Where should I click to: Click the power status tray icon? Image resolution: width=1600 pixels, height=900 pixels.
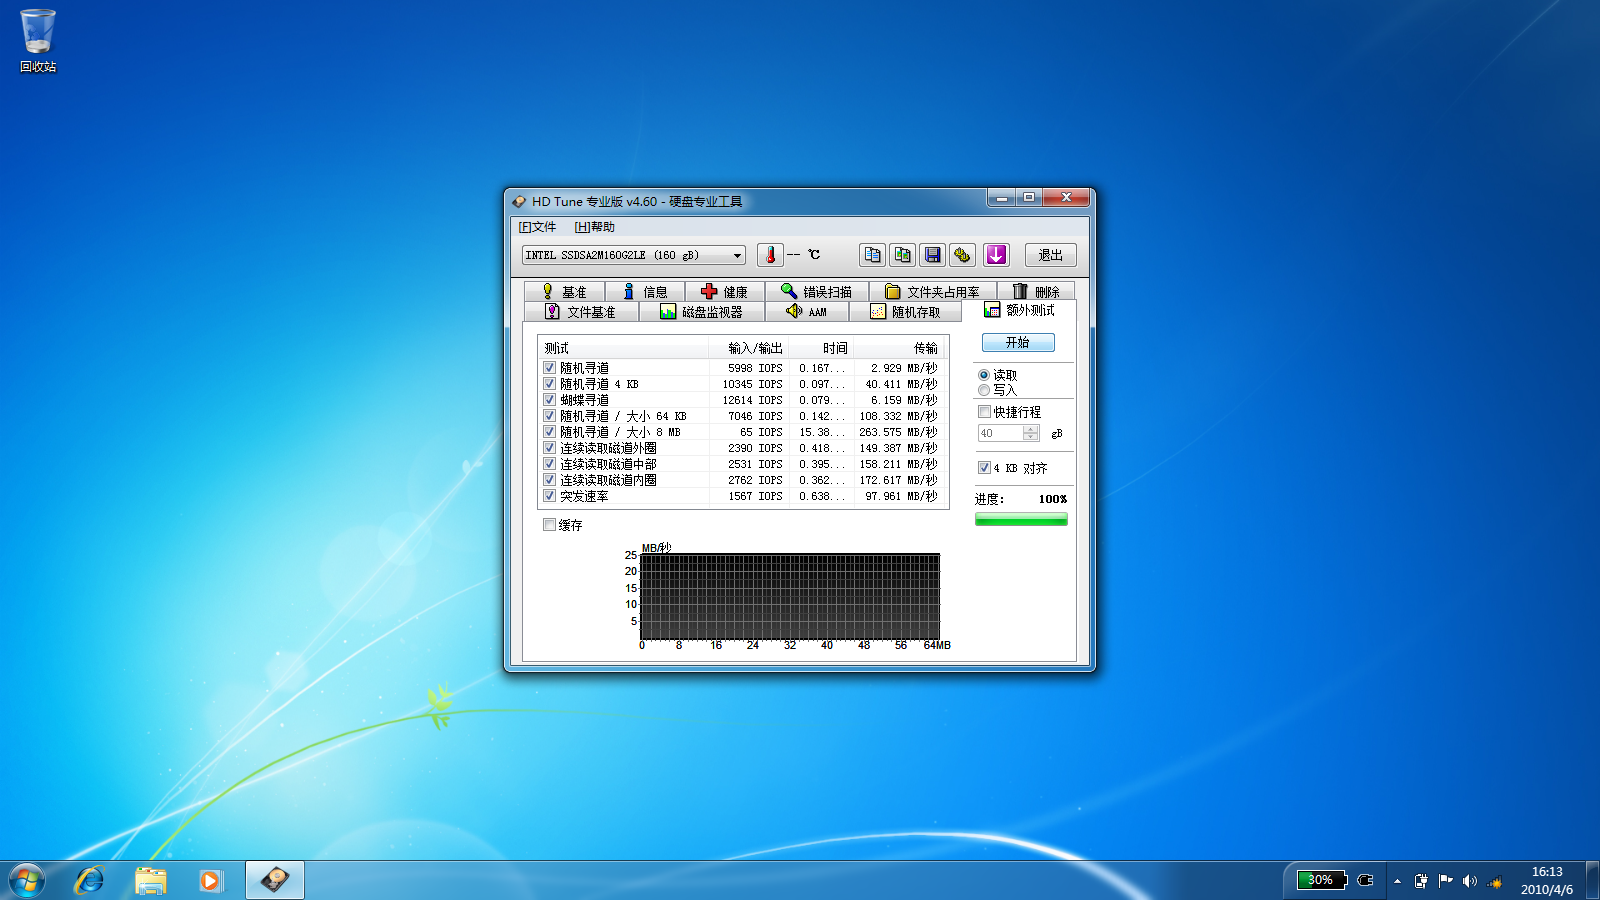click(1421, 881)
